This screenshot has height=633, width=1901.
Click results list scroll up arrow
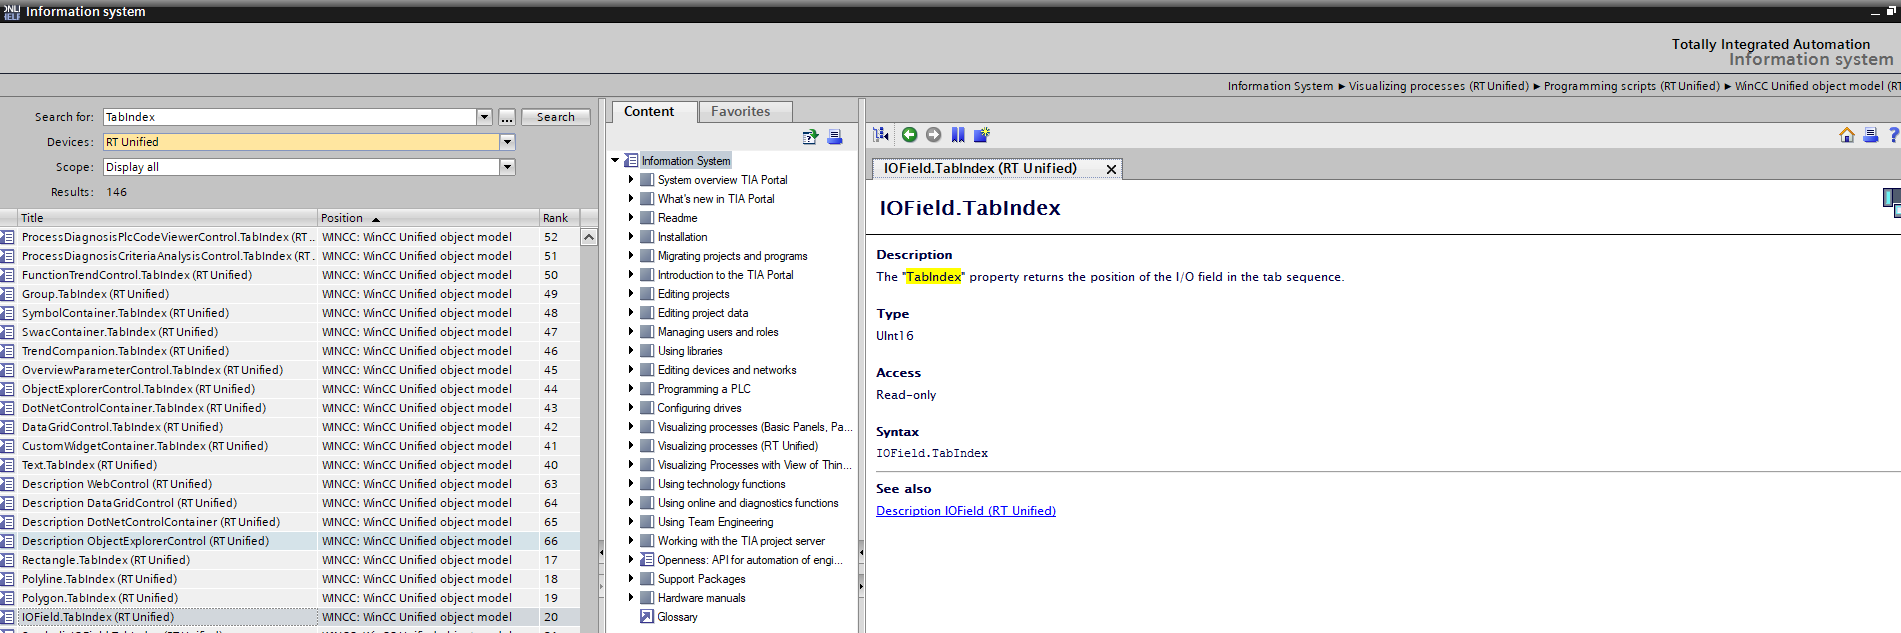pos(589,237)
